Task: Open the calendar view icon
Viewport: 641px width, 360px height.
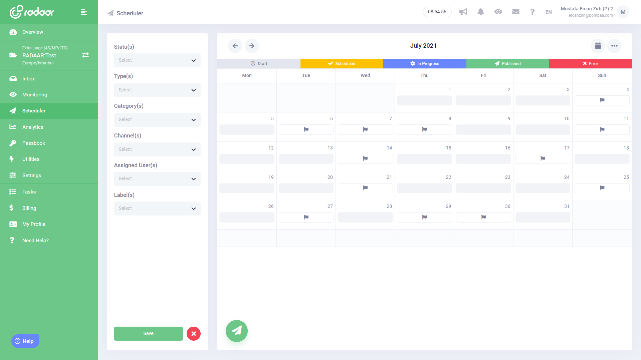Action: coord(598,46)
